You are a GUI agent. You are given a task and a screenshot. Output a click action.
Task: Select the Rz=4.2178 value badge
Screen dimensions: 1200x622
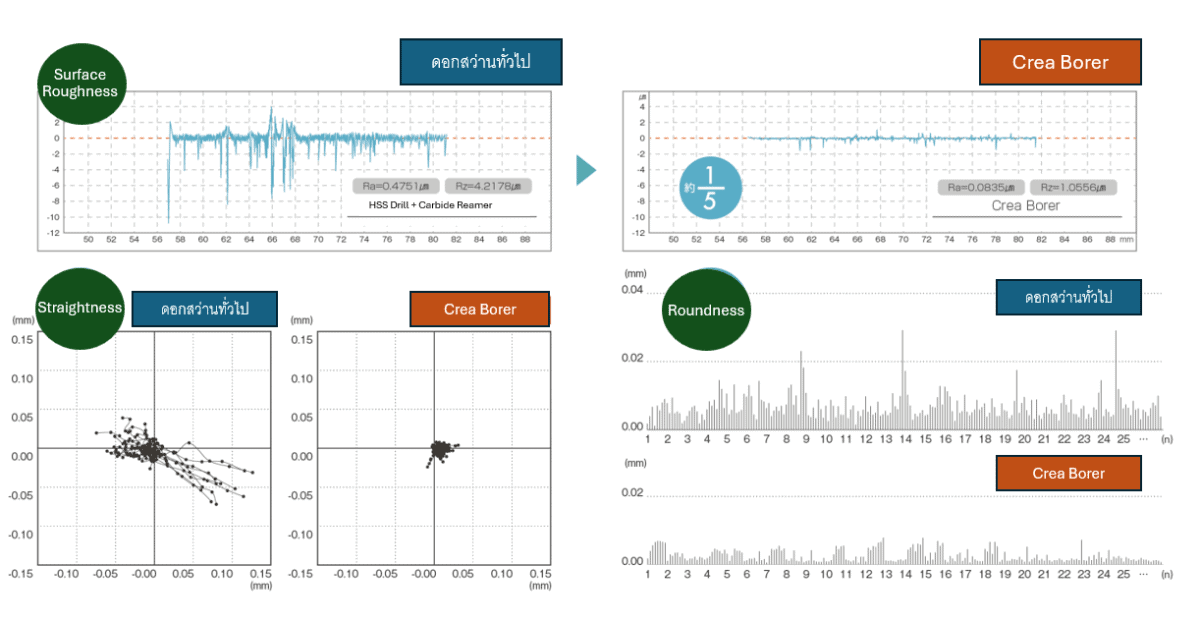(x=488, y=185)
